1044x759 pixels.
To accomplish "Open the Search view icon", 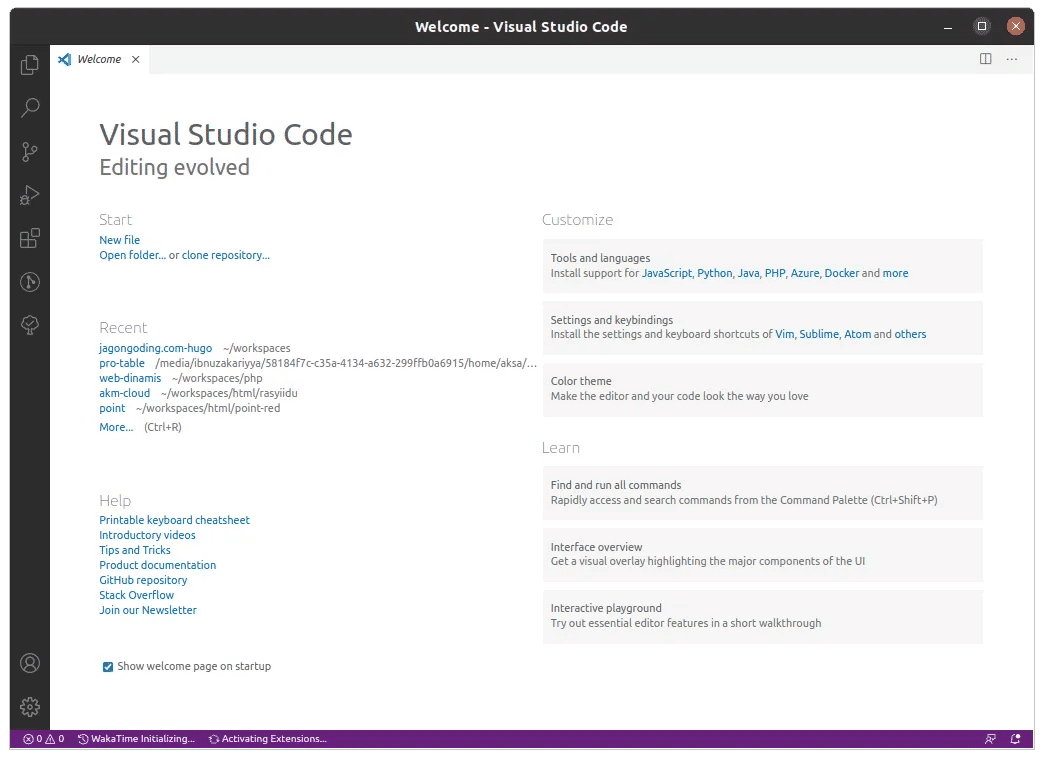I will click(x=30, y=108).
